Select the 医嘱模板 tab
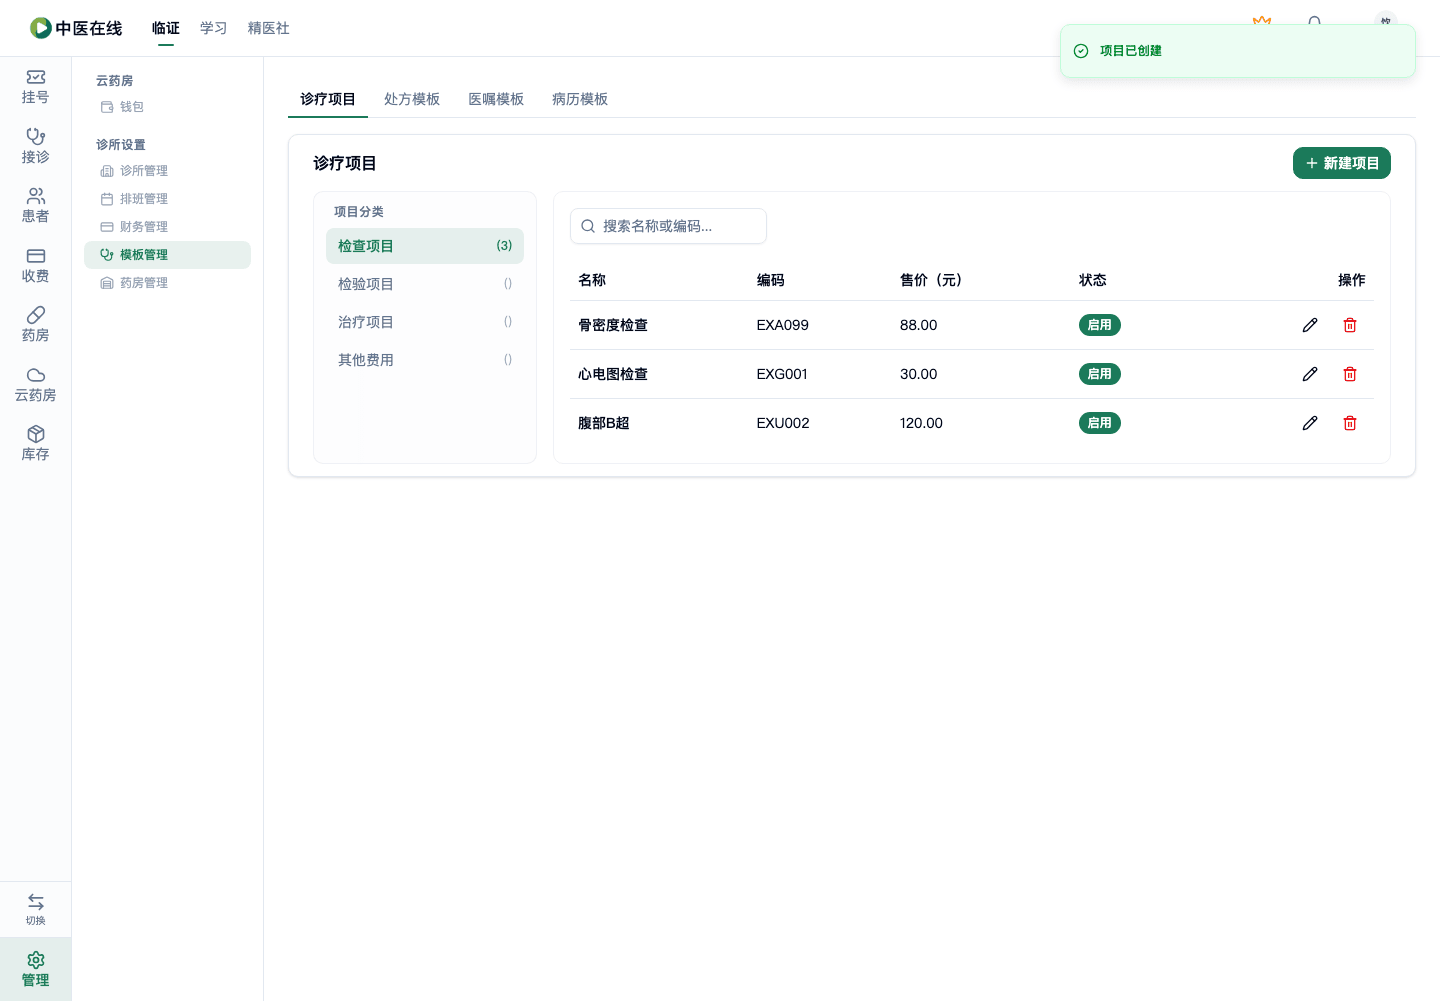 point(496,99)
